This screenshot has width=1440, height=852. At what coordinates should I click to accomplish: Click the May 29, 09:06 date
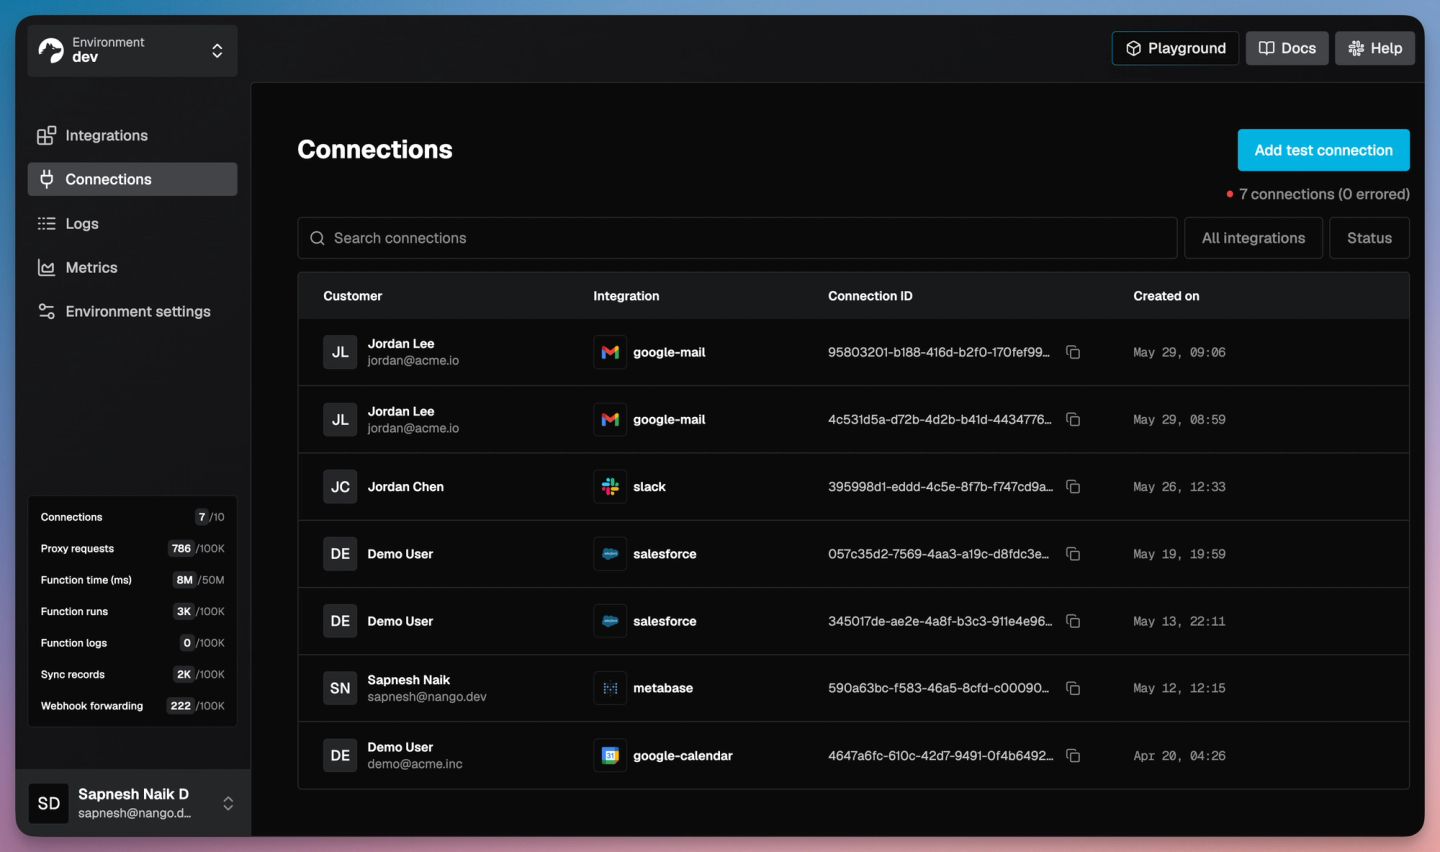(1179, 352)
